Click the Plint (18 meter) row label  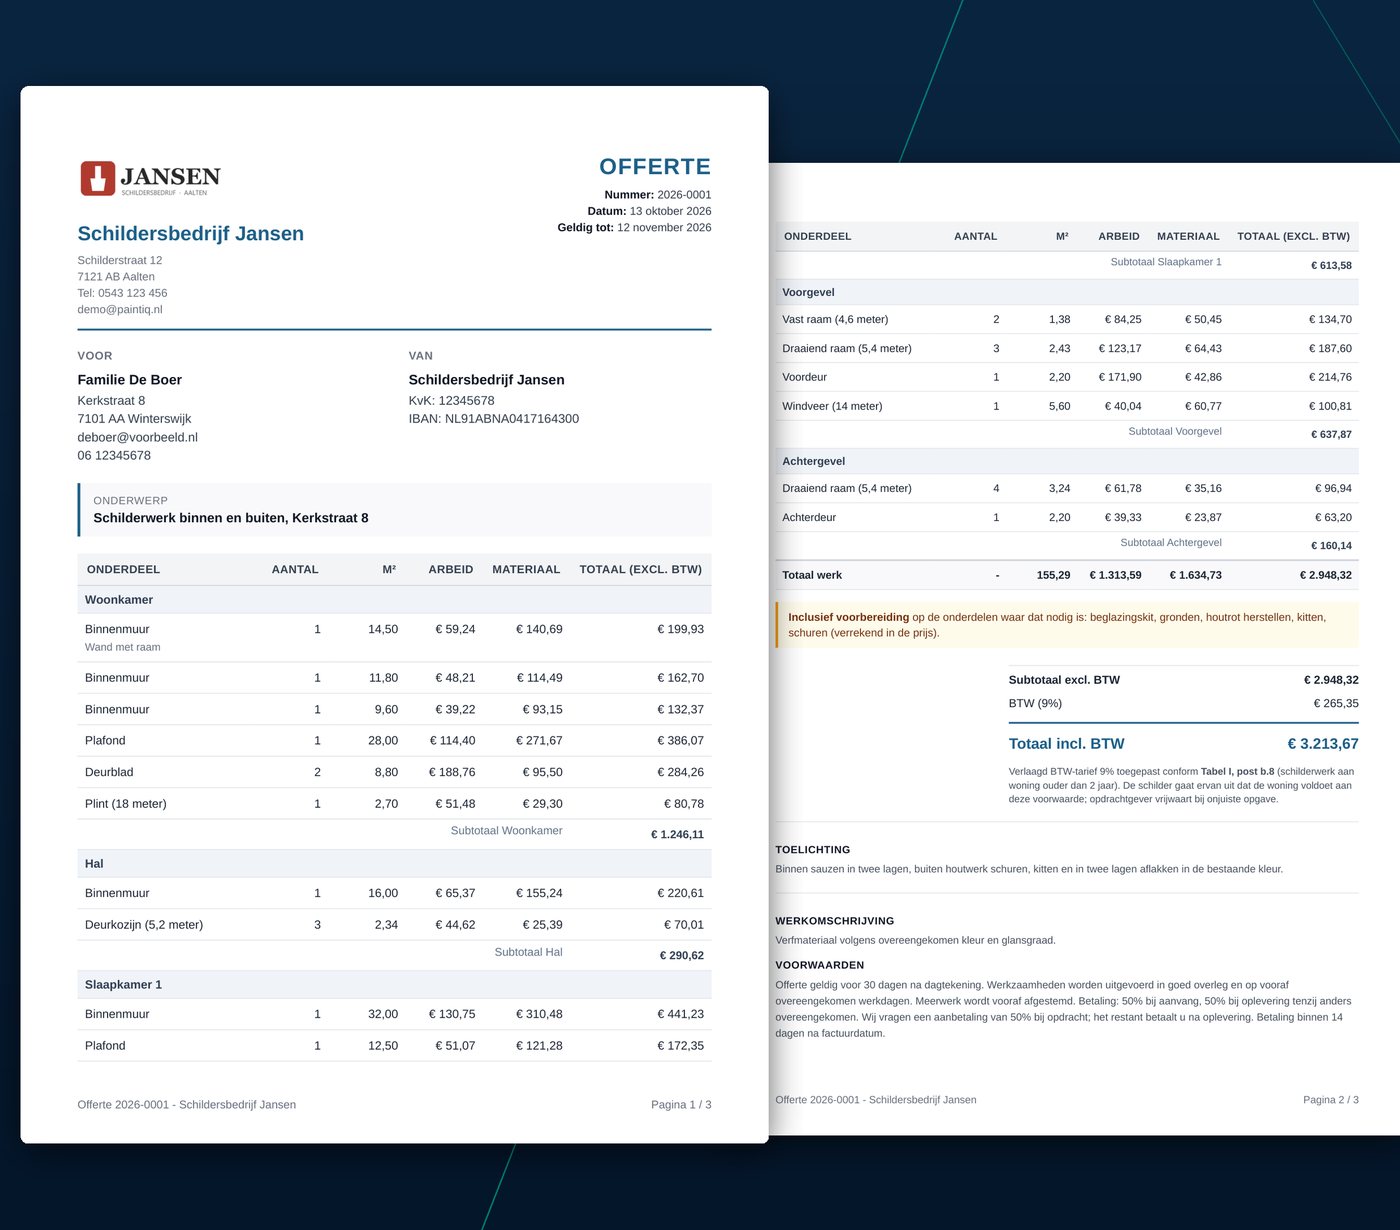coord(126,804)
